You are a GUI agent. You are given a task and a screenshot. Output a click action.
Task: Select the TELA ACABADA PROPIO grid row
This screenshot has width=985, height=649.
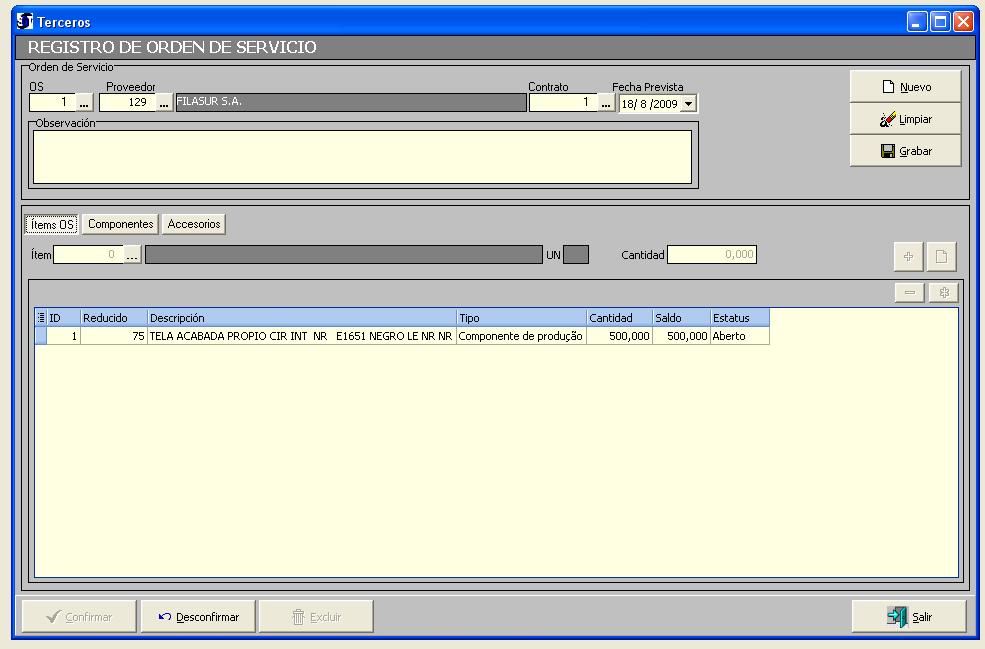[x=300, y=337]
